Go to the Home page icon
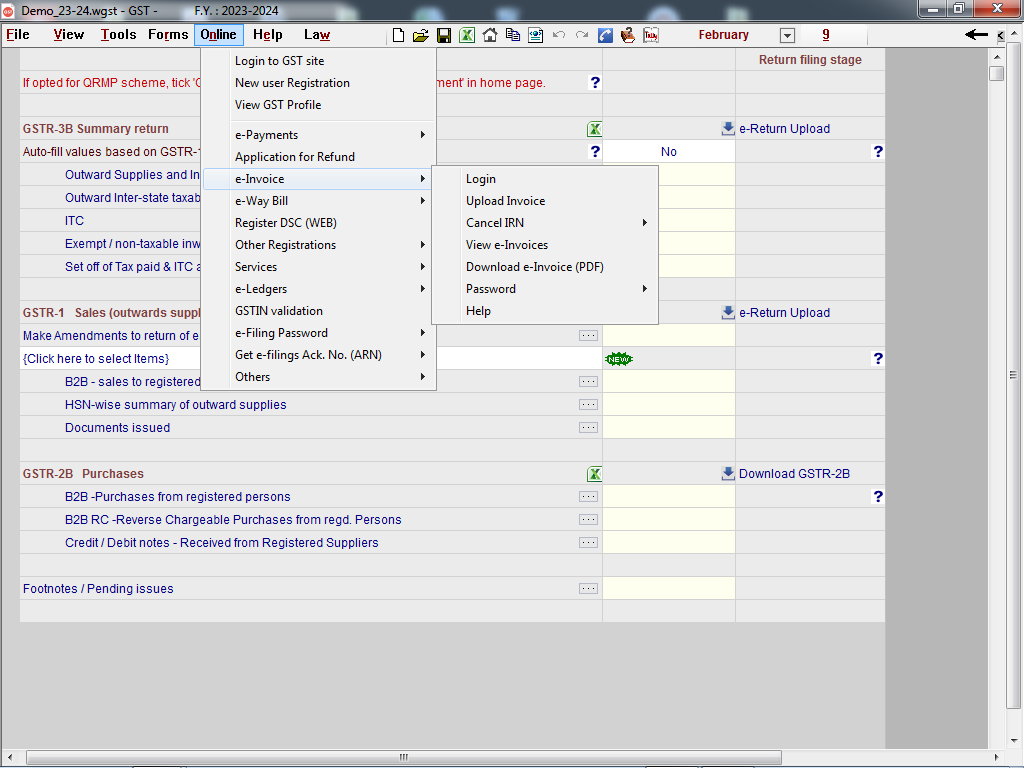 pyautogui.click(x=490, y=35)
